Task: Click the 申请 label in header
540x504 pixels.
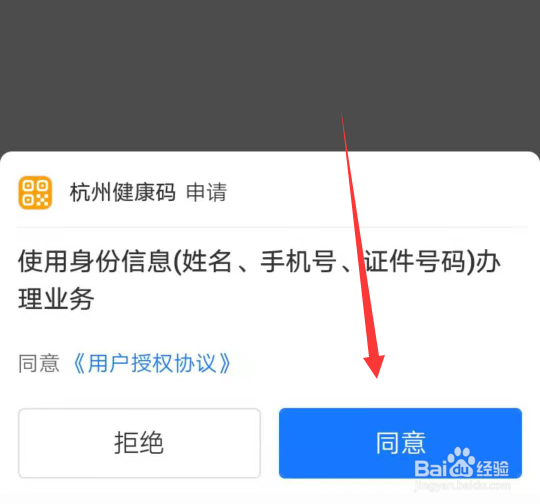Action: (x=206, y=192)
